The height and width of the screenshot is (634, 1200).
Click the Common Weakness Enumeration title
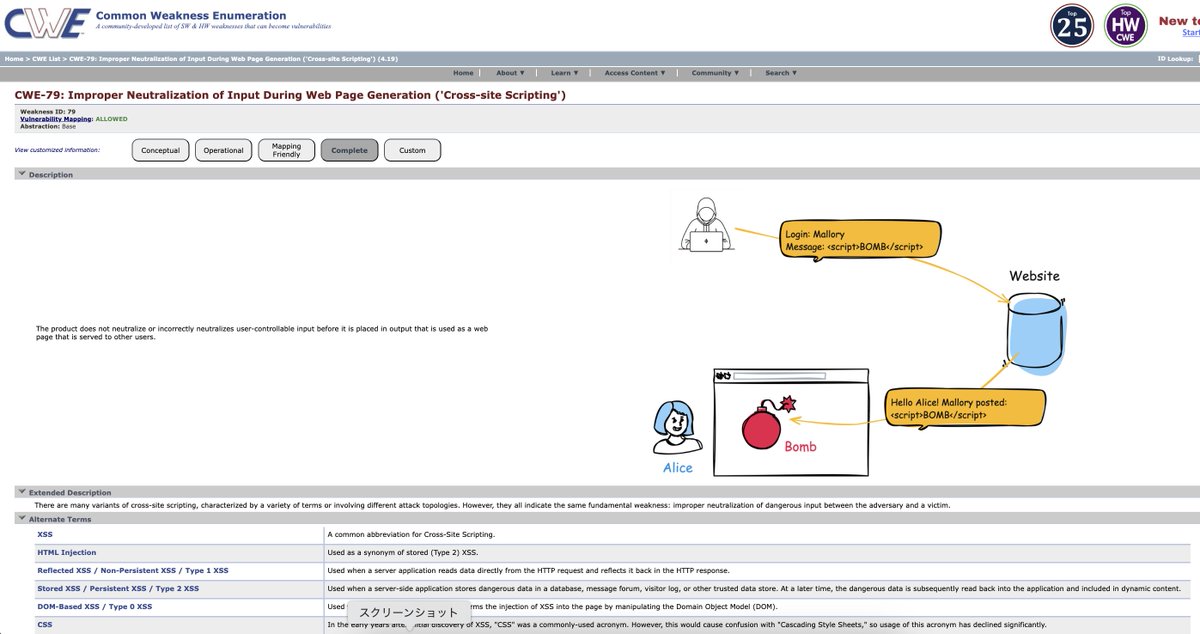pyautogui.click(x=191, y=16)
